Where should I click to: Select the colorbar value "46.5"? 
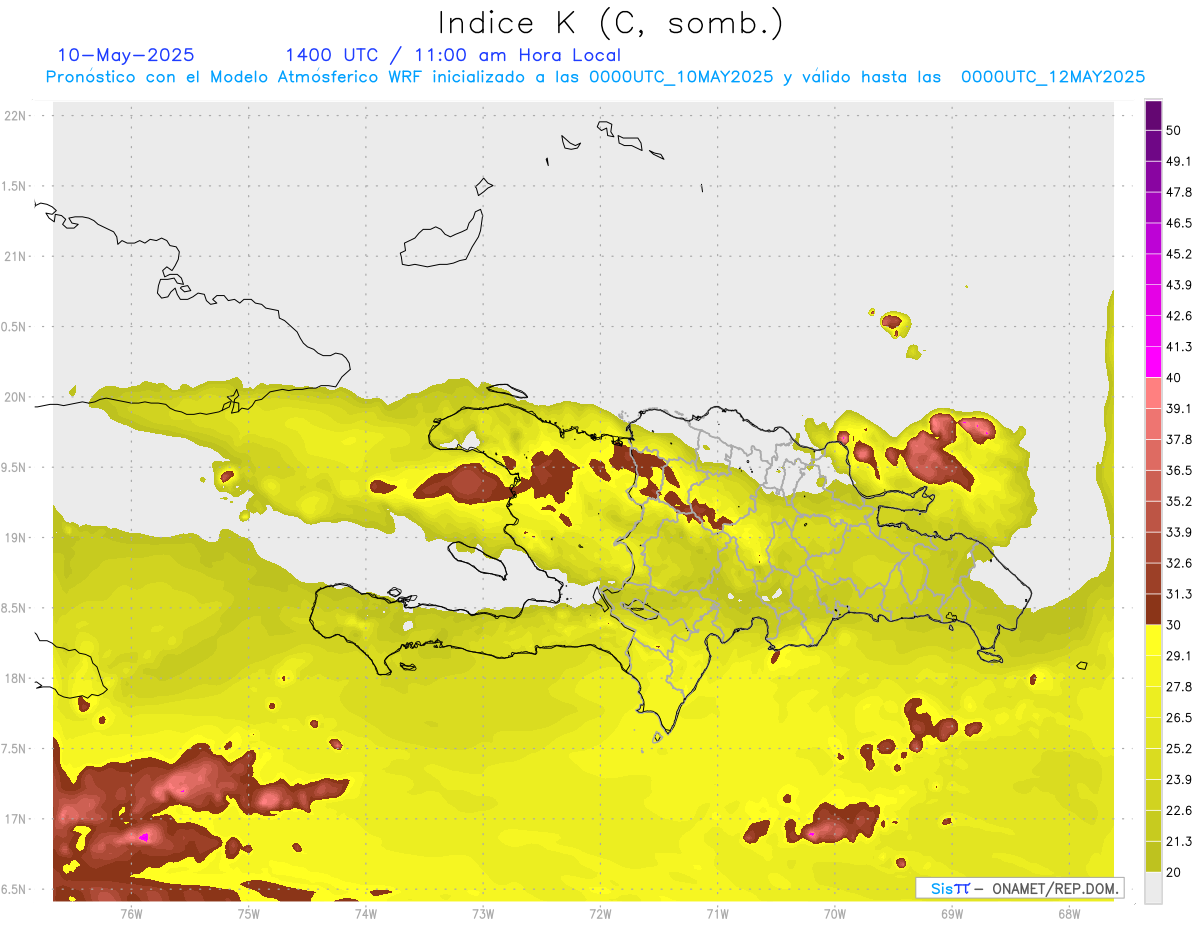1179,223
